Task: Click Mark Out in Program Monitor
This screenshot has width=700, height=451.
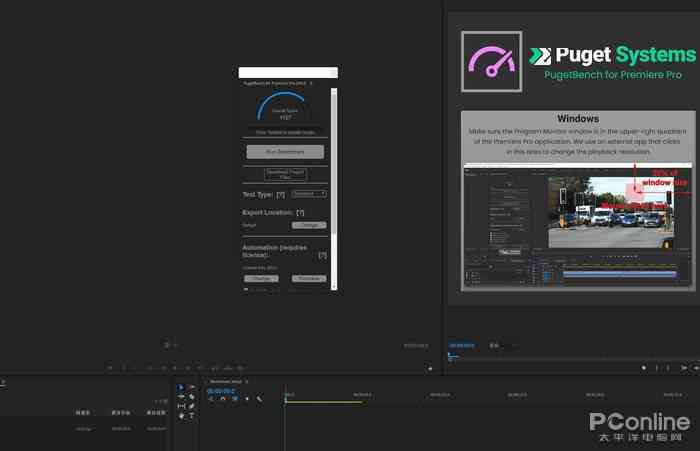Action: click(x=668, y=368)
